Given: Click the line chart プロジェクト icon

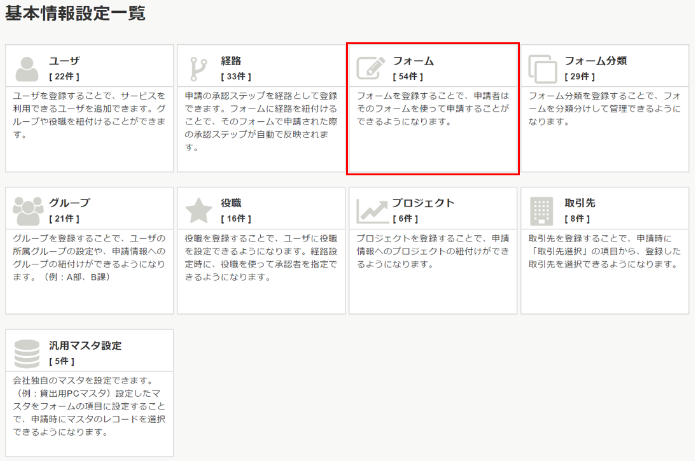Looking at the screenshot, I should (371, 210).
